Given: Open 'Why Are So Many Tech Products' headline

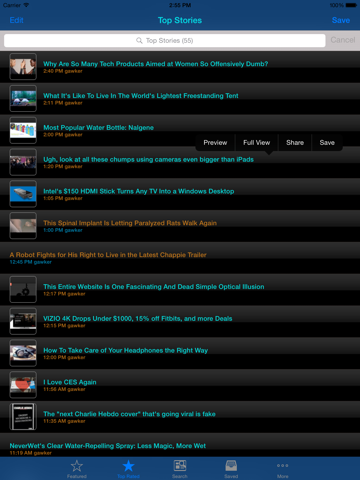Looking at the screenshot, I should click(155, 64).
